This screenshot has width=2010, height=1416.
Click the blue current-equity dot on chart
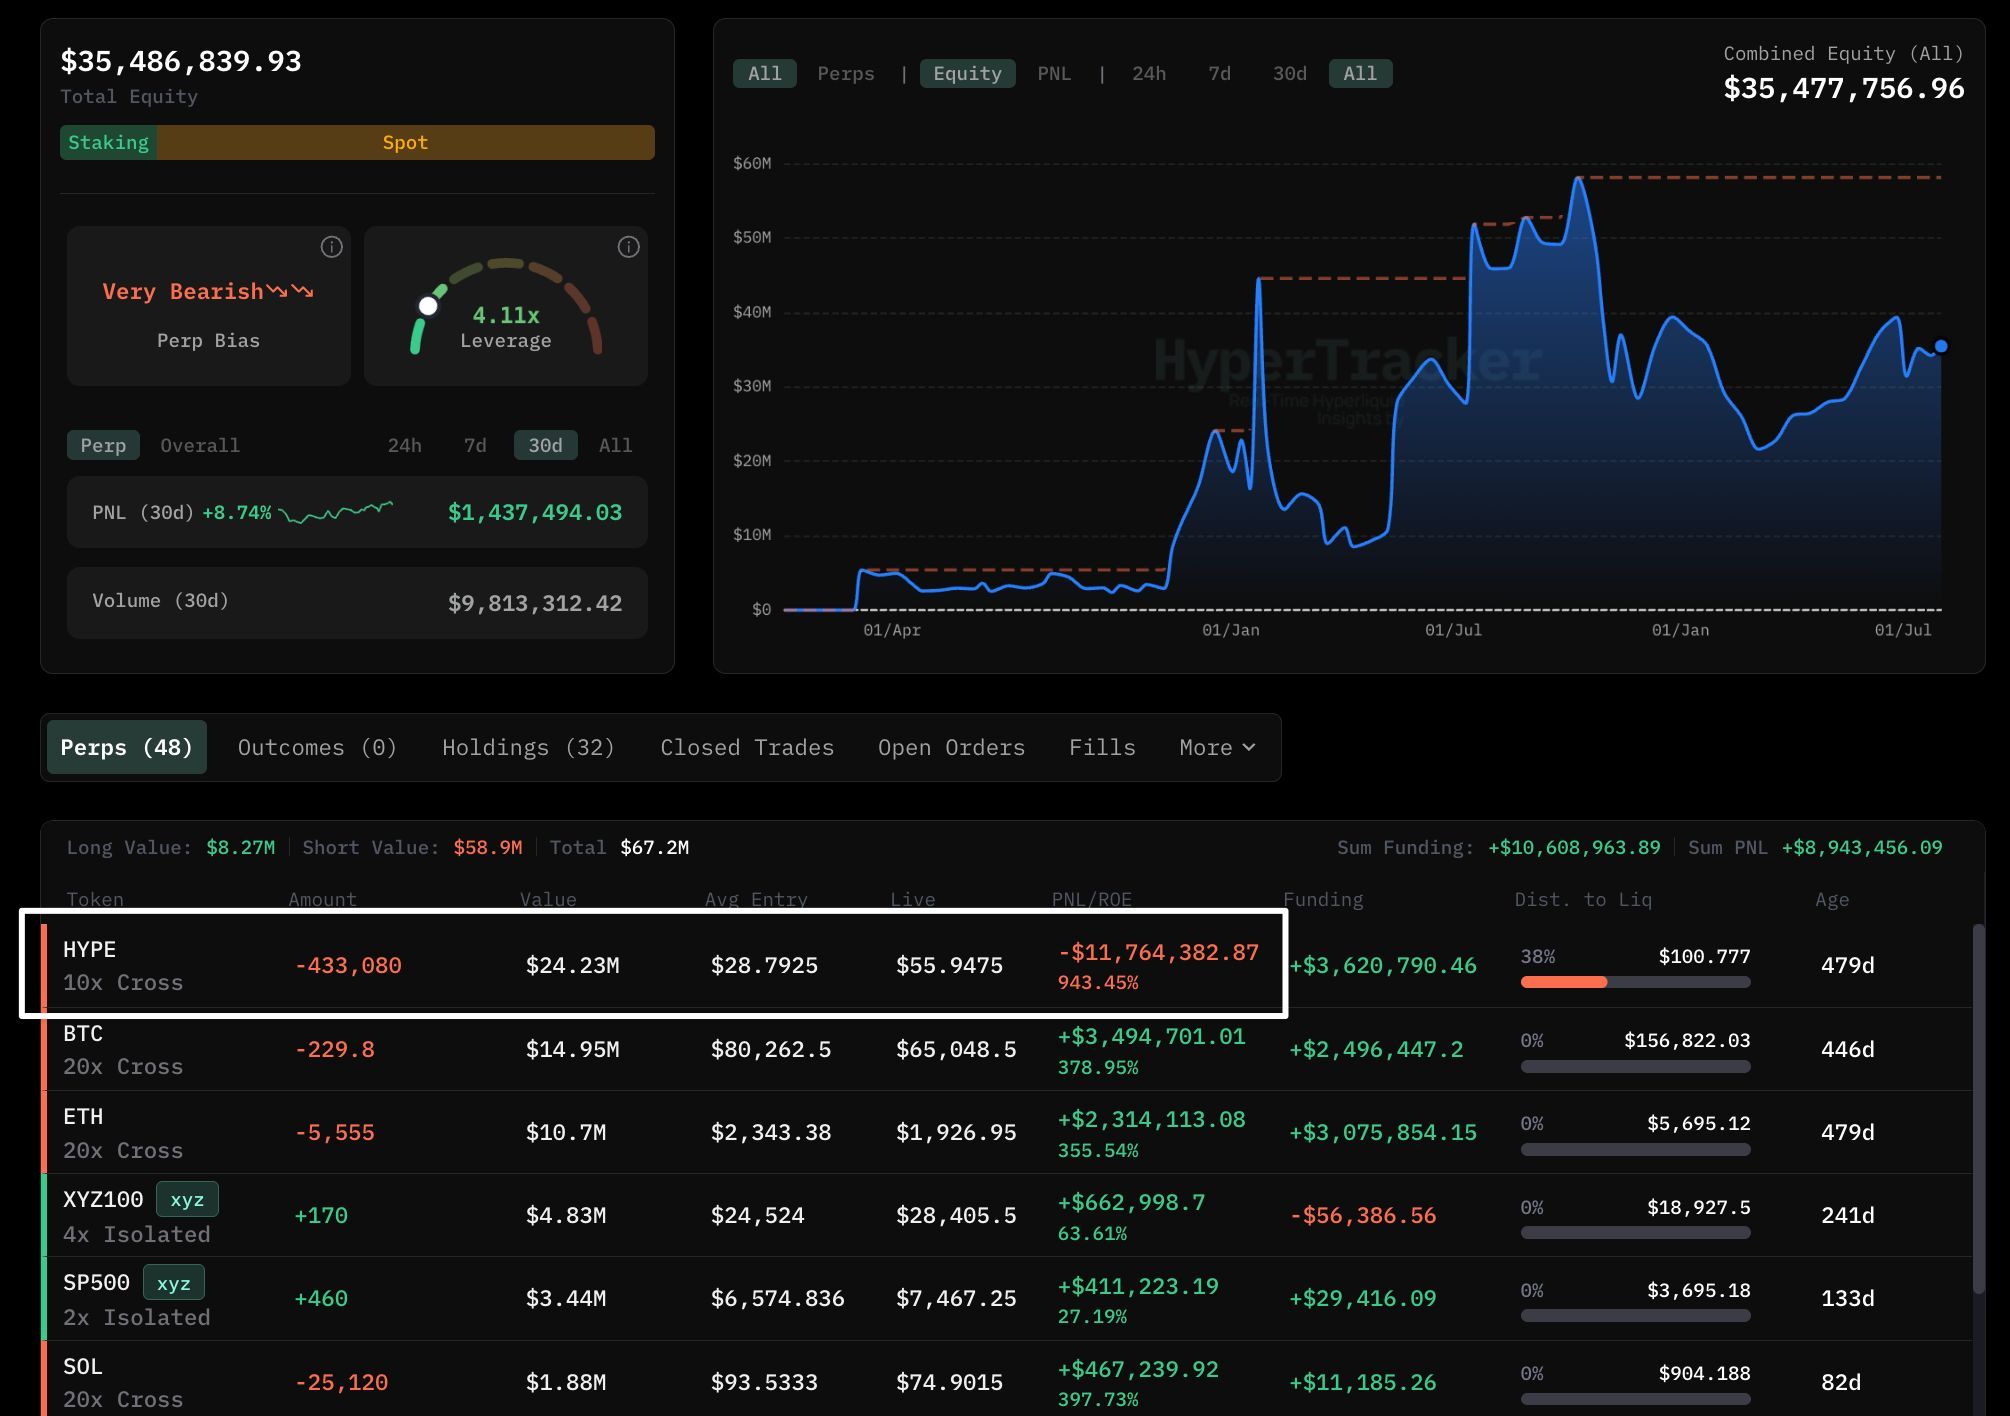[1941, 346]
